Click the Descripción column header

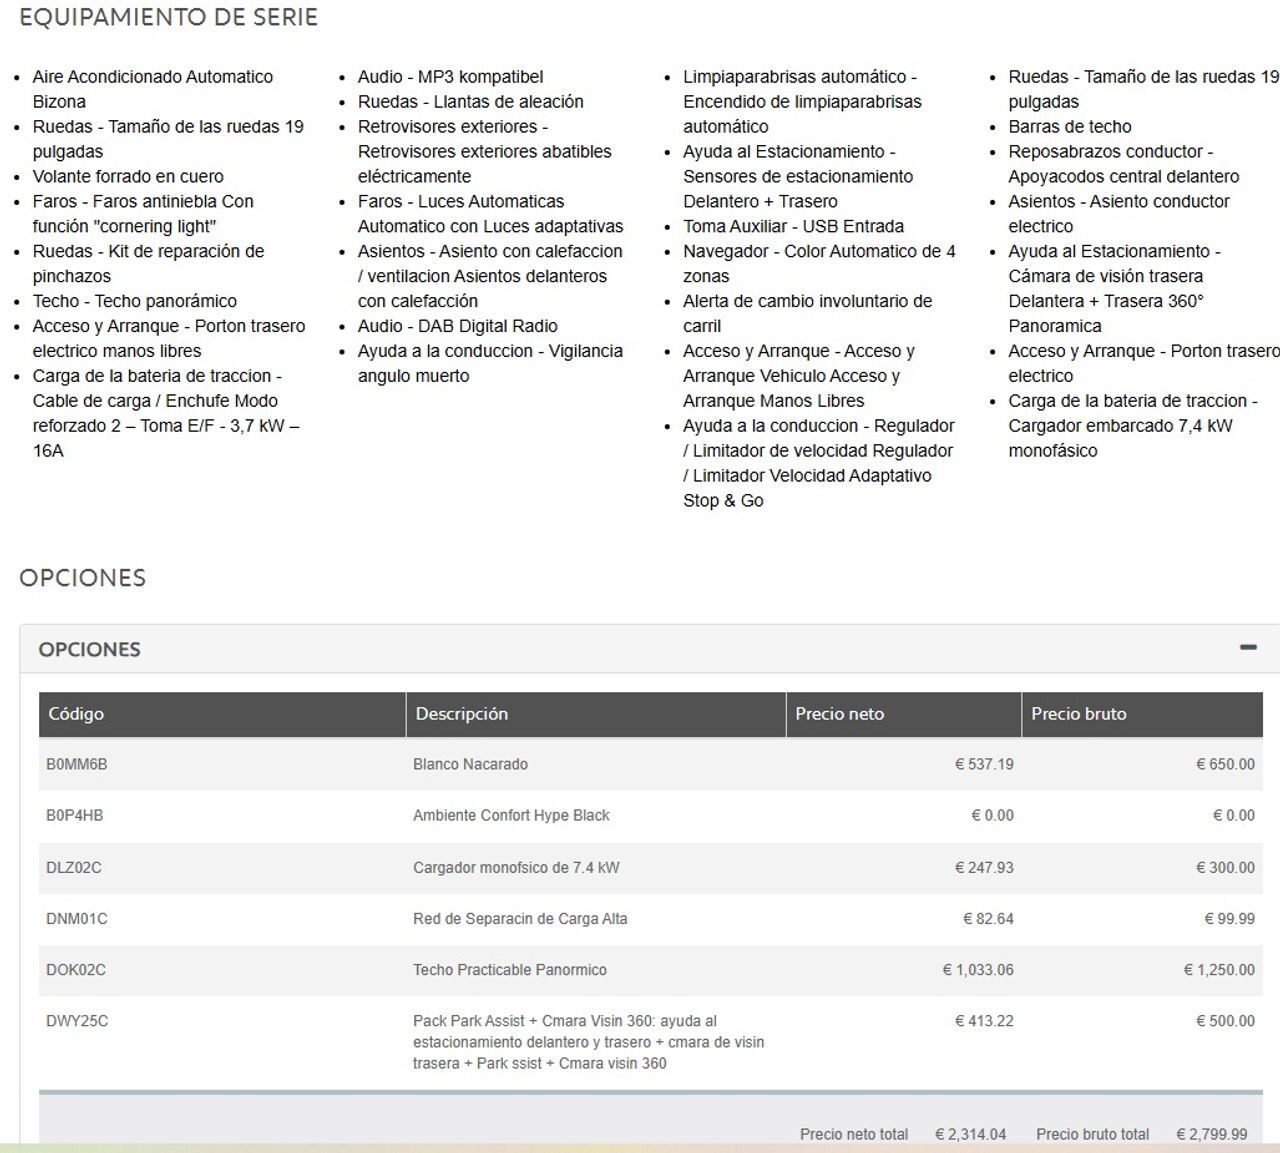point(596,714)
